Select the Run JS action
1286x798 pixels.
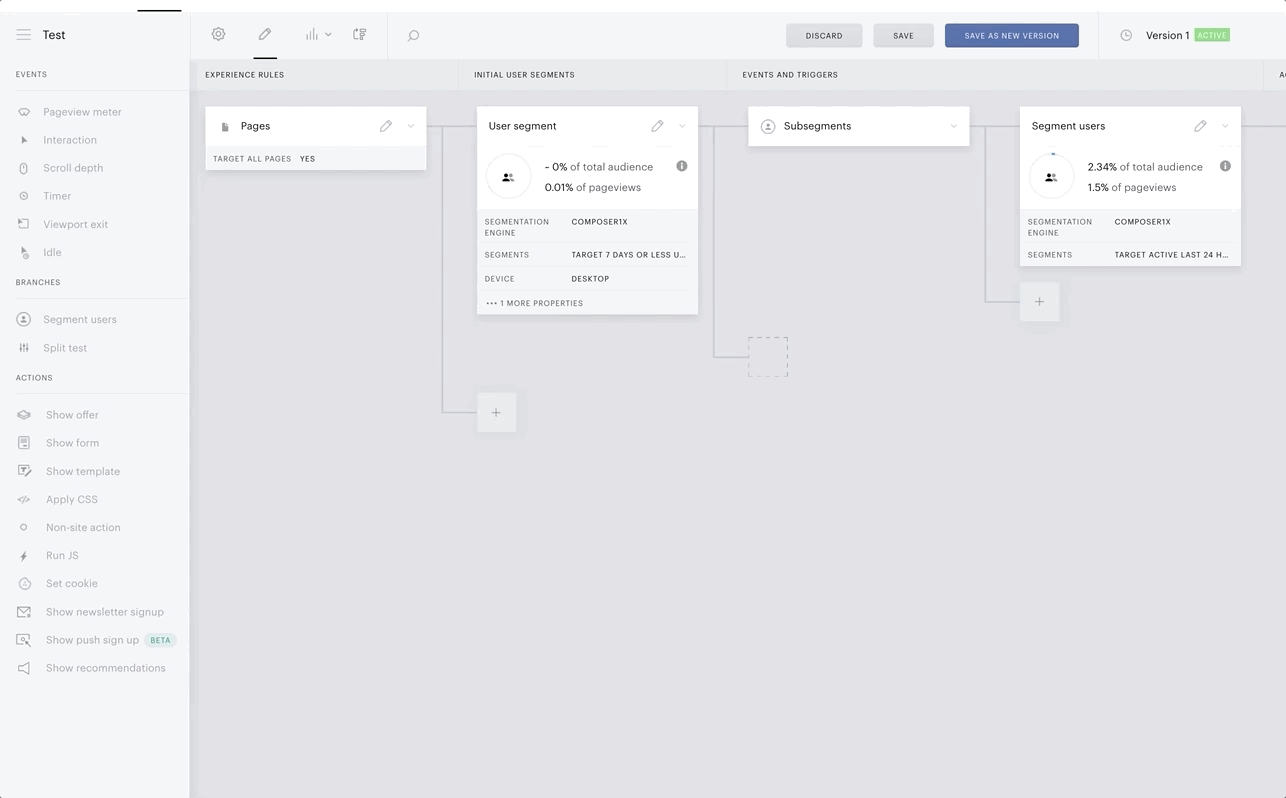[62, 555]
